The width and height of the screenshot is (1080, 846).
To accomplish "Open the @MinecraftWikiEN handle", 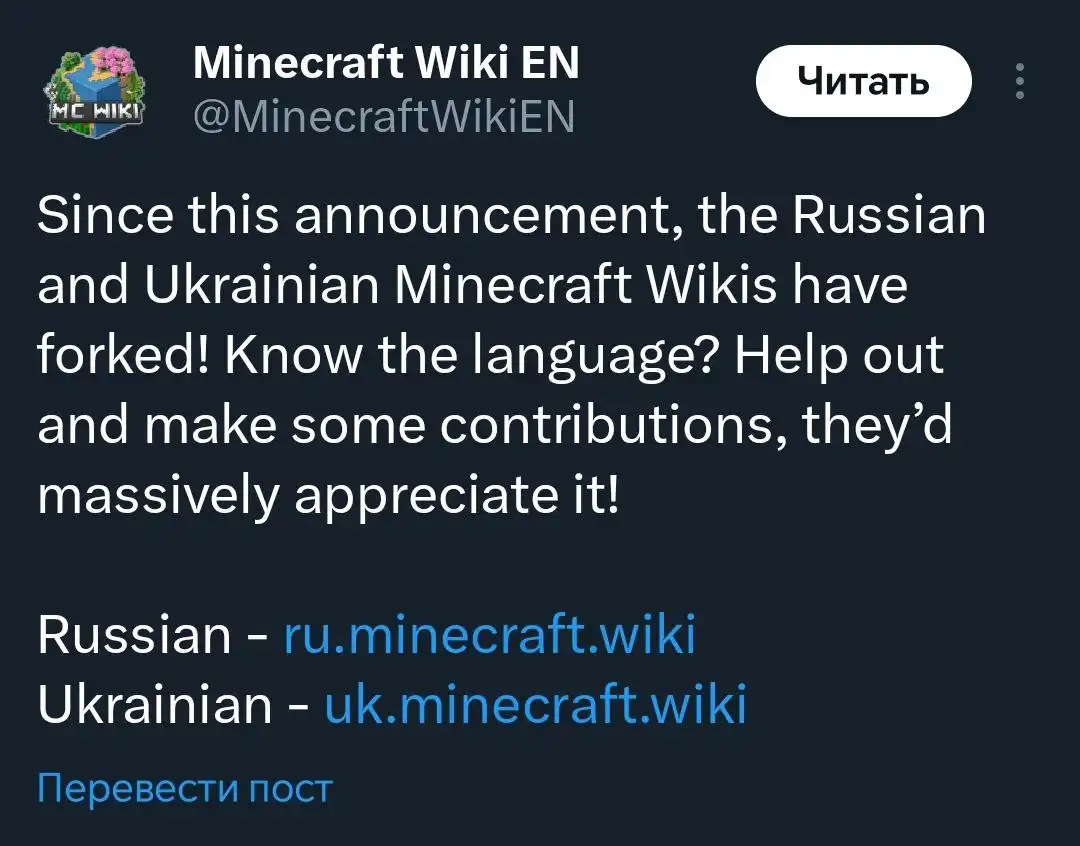I will pyautogui.click(x=384, y=116).
